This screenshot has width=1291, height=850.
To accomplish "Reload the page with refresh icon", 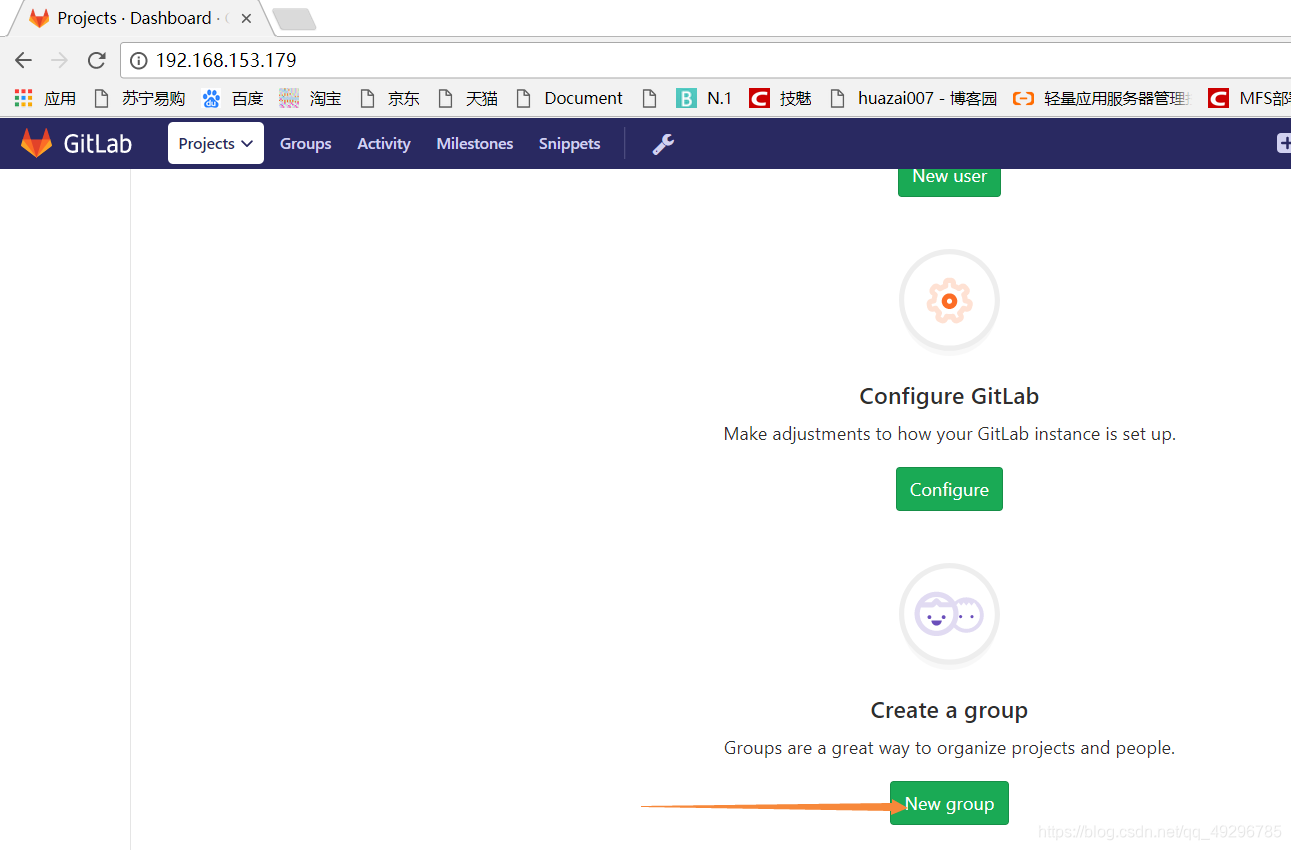I will [x=97, y=60].
